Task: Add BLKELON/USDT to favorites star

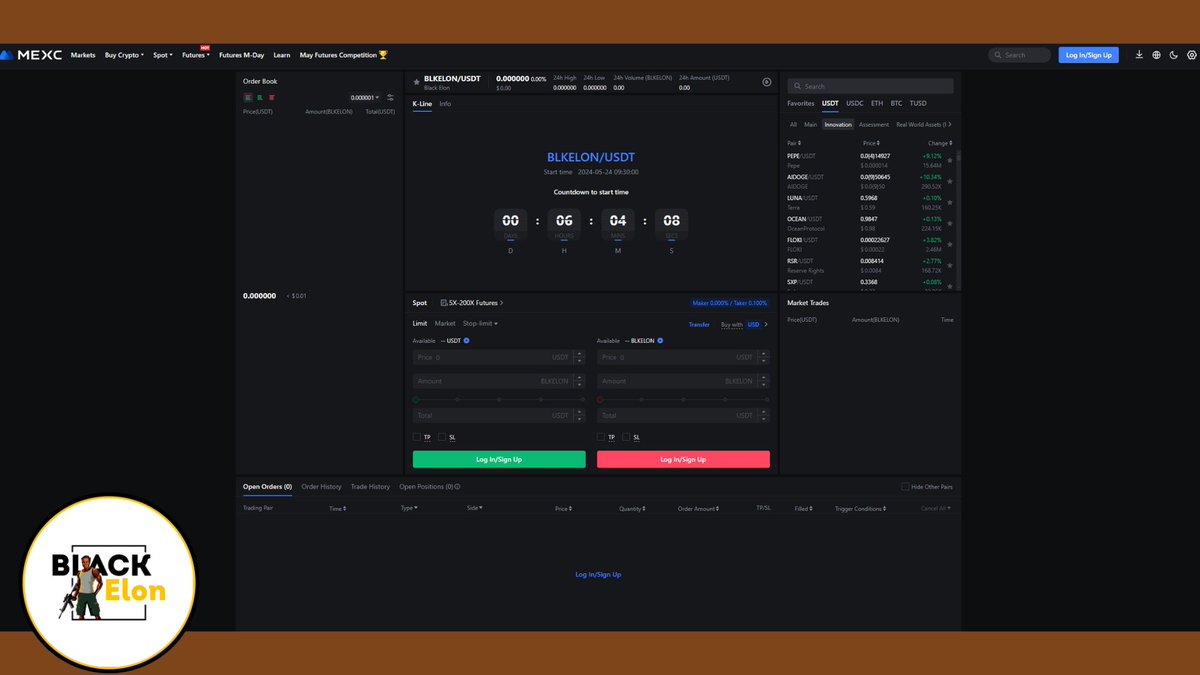Action: point(417,82)
